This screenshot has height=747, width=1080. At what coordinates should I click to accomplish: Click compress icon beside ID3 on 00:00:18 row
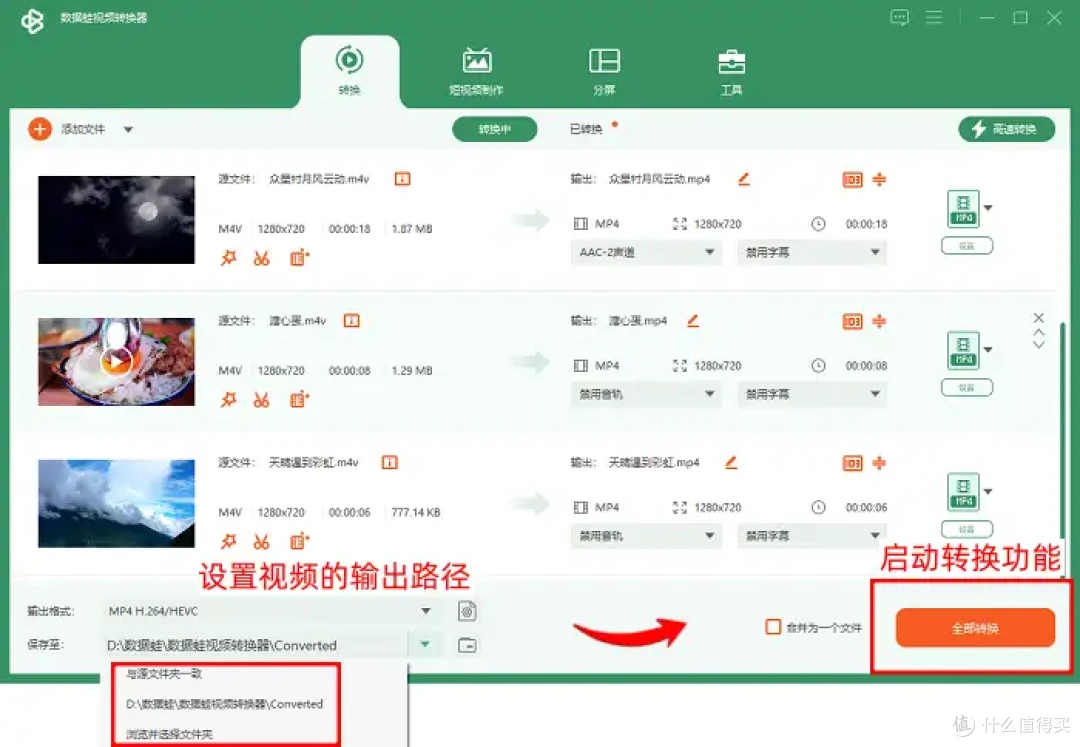tap(879, 180)
